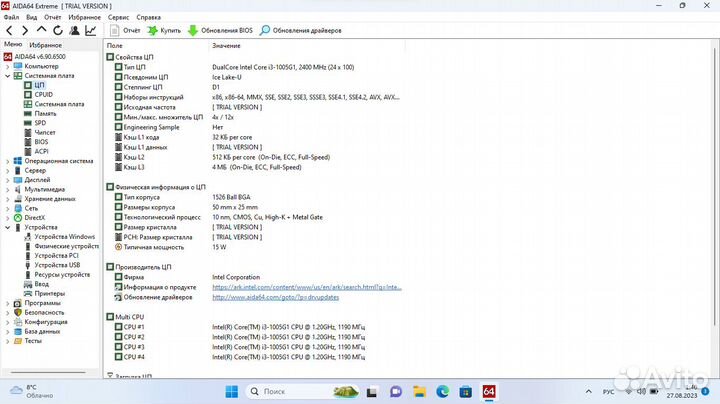Expand the Операционная система tree node

[7, 161]
